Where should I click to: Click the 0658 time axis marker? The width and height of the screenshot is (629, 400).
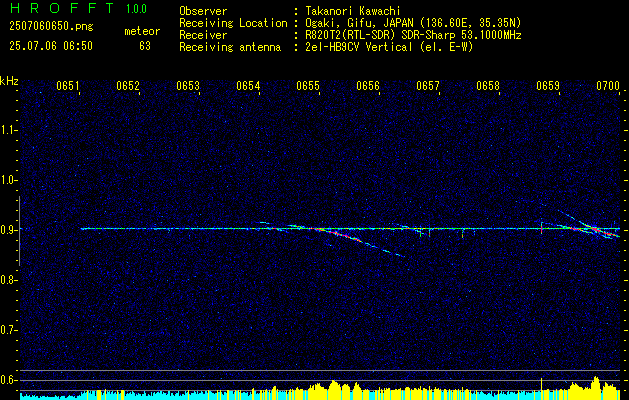coord(488,85)
